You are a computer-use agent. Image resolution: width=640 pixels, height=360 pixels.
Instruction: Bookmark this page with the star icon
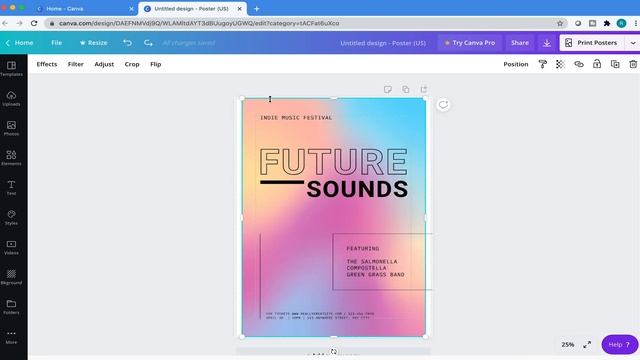click(x=560, y=24)
